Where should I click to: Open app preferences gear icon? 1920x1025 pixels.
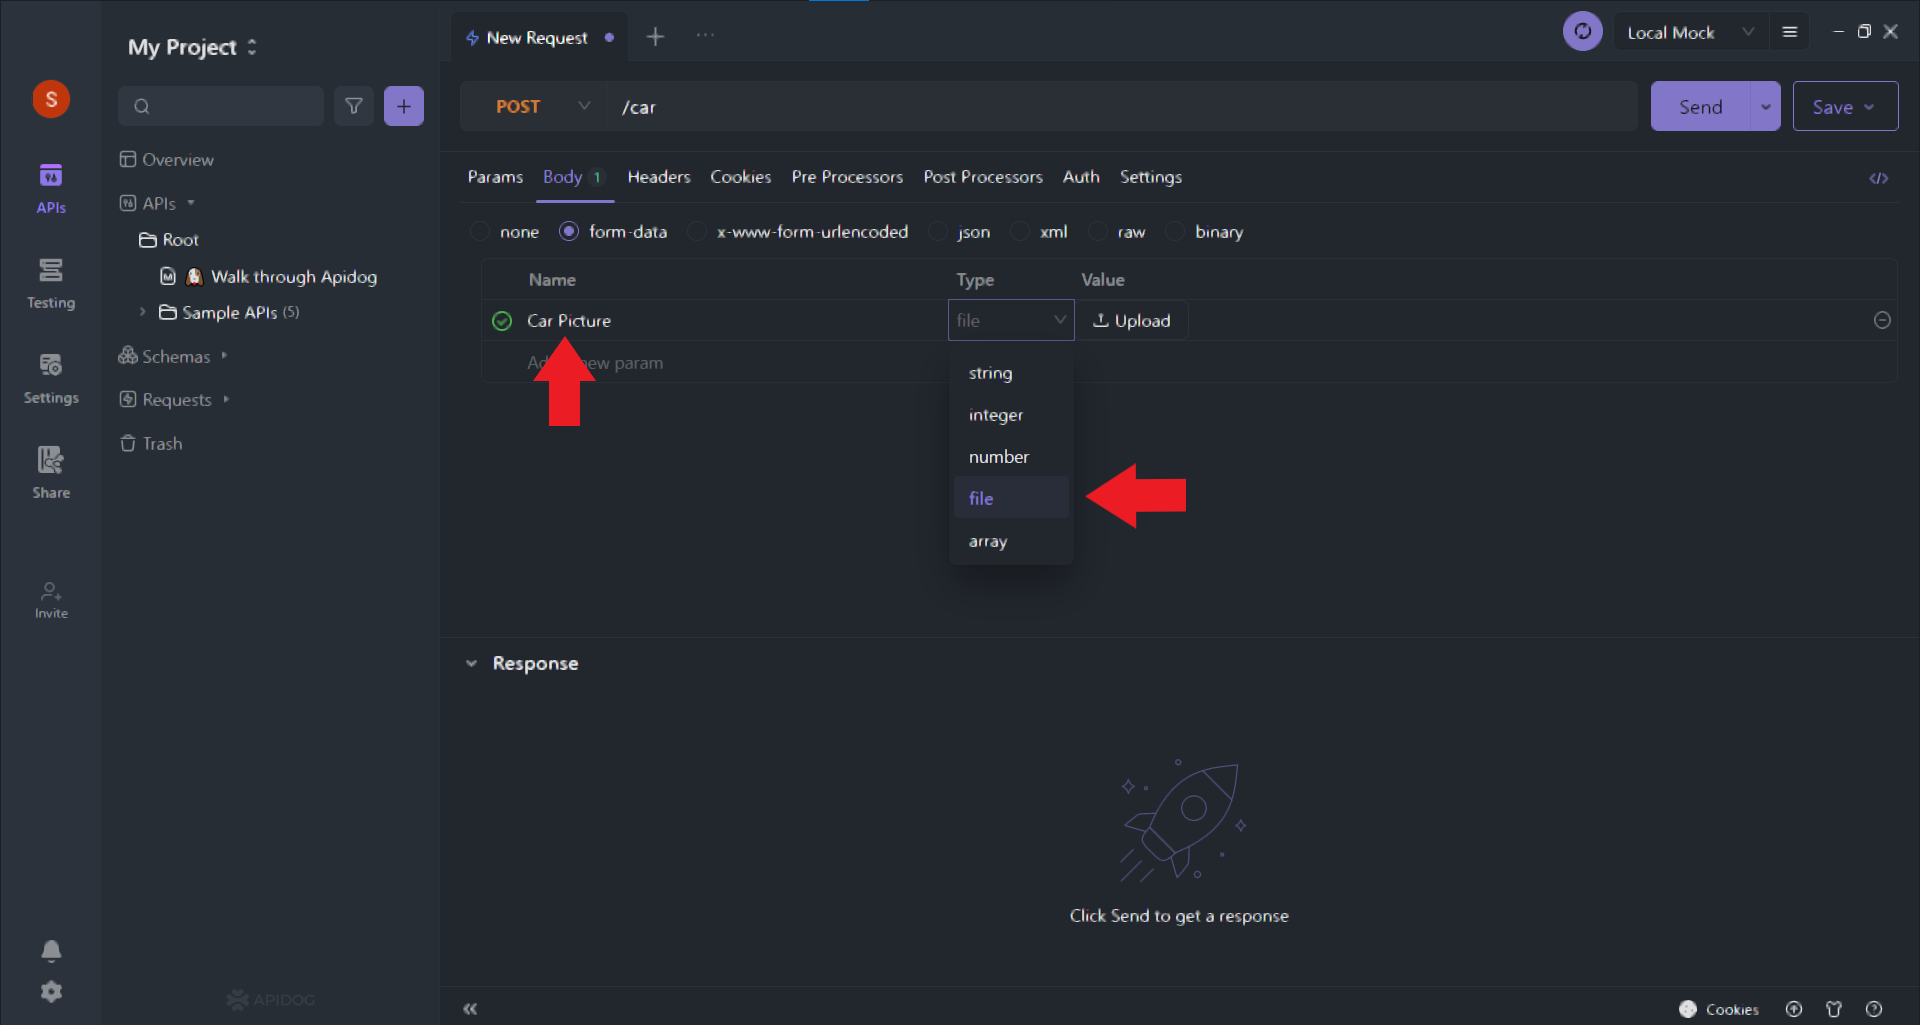click(x=51, y=991)
